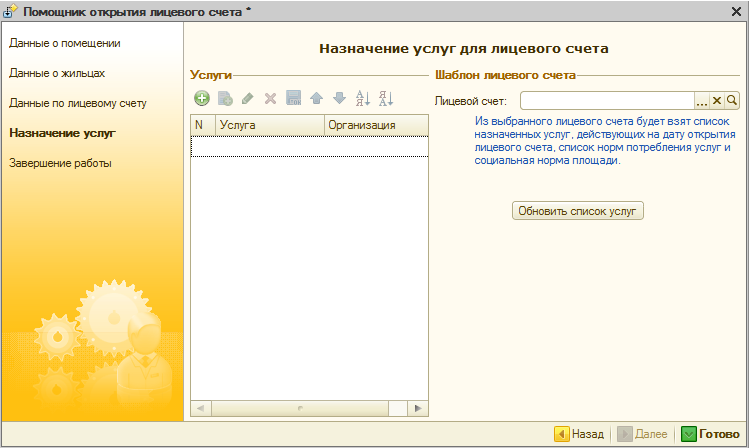This screenshot has height=448, width=749.
Task: Go to the Данные о помещении step
Action: tap(65, 43)
